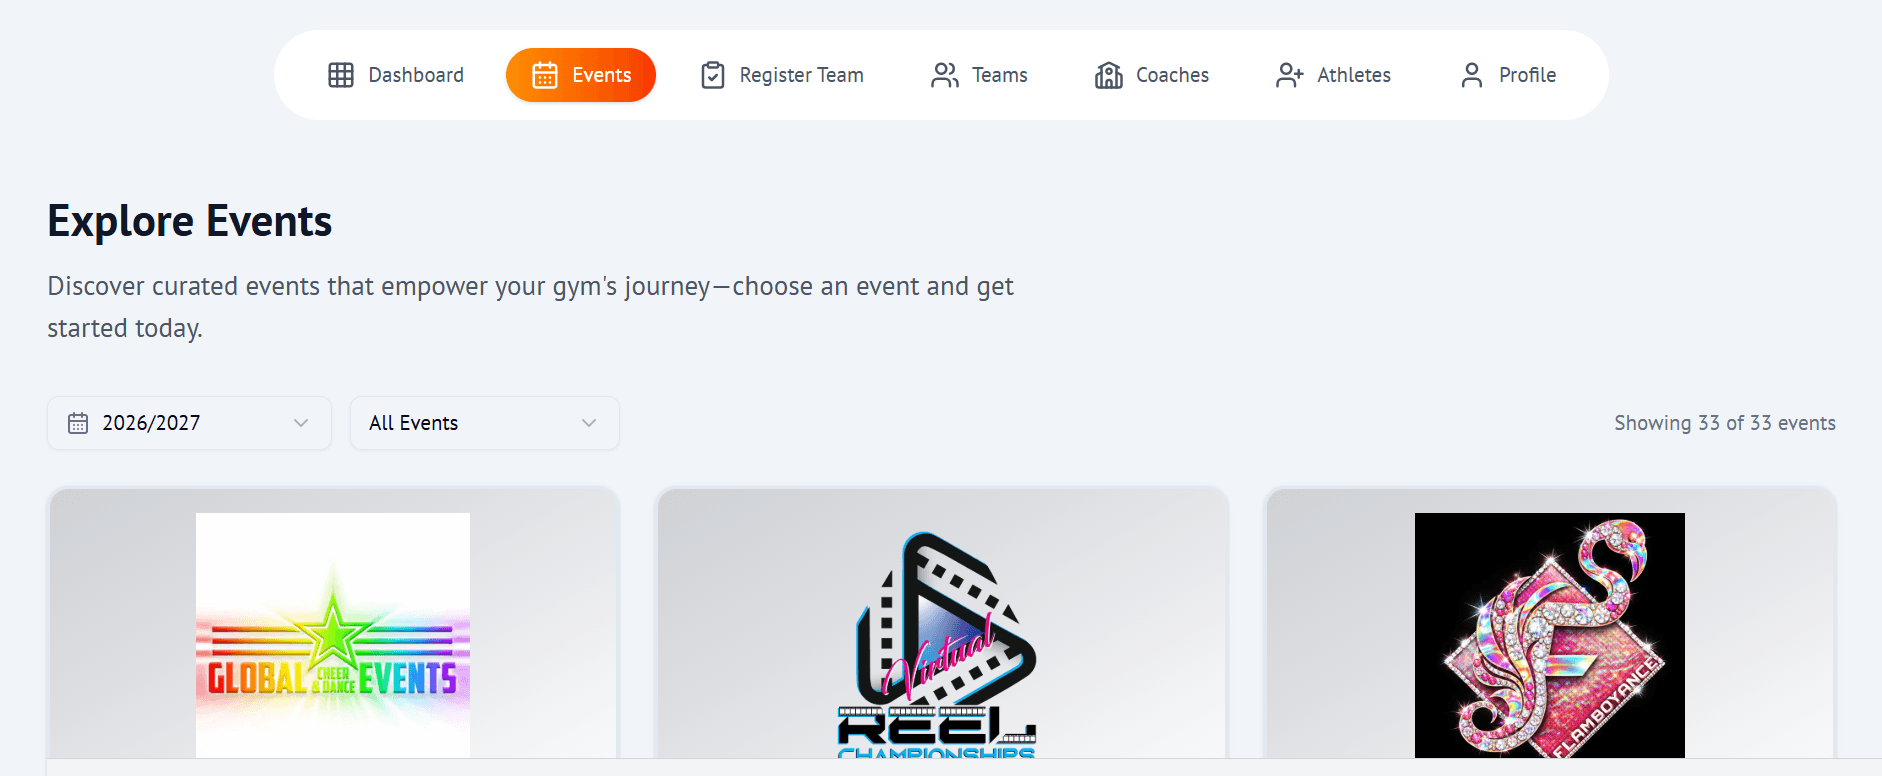
Task: Open the Global Cheer & Dance Events card
Action: [333, 624]
